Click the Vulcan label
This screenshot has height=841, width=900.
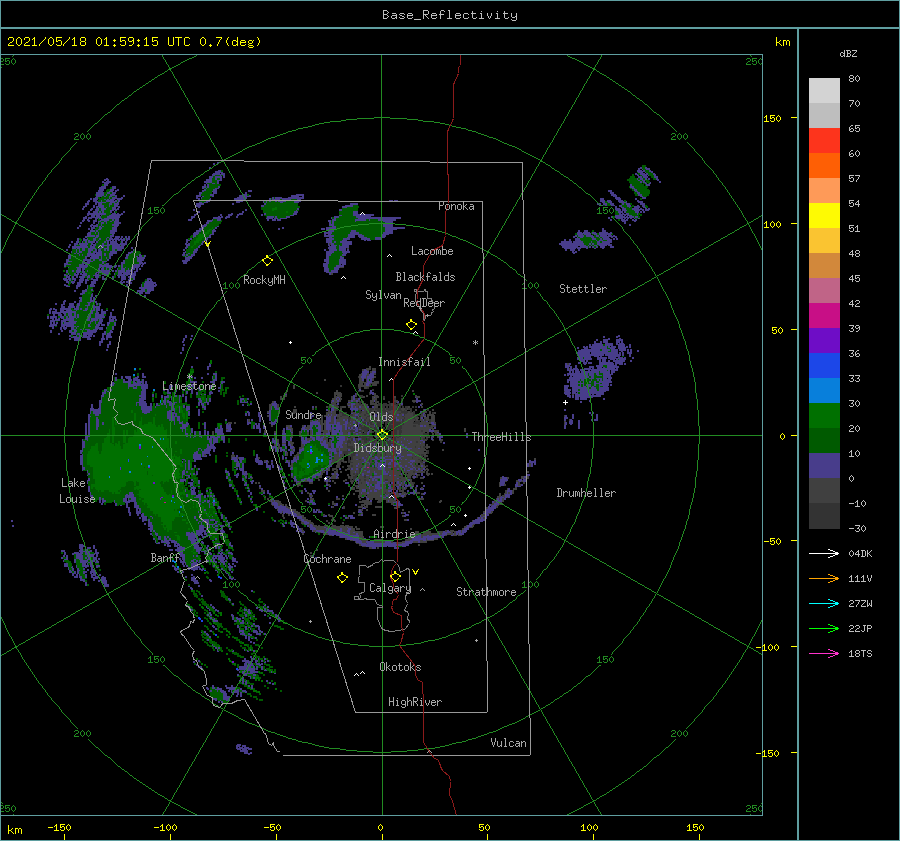coord(508,743)
